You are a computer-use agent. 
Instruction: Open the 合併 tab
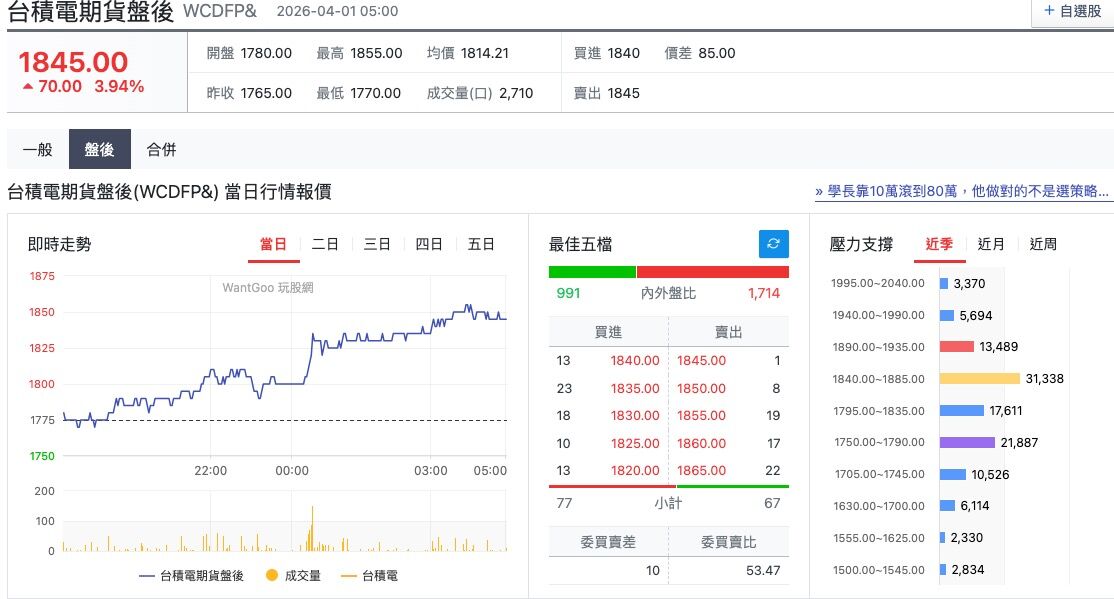[161, 149]
